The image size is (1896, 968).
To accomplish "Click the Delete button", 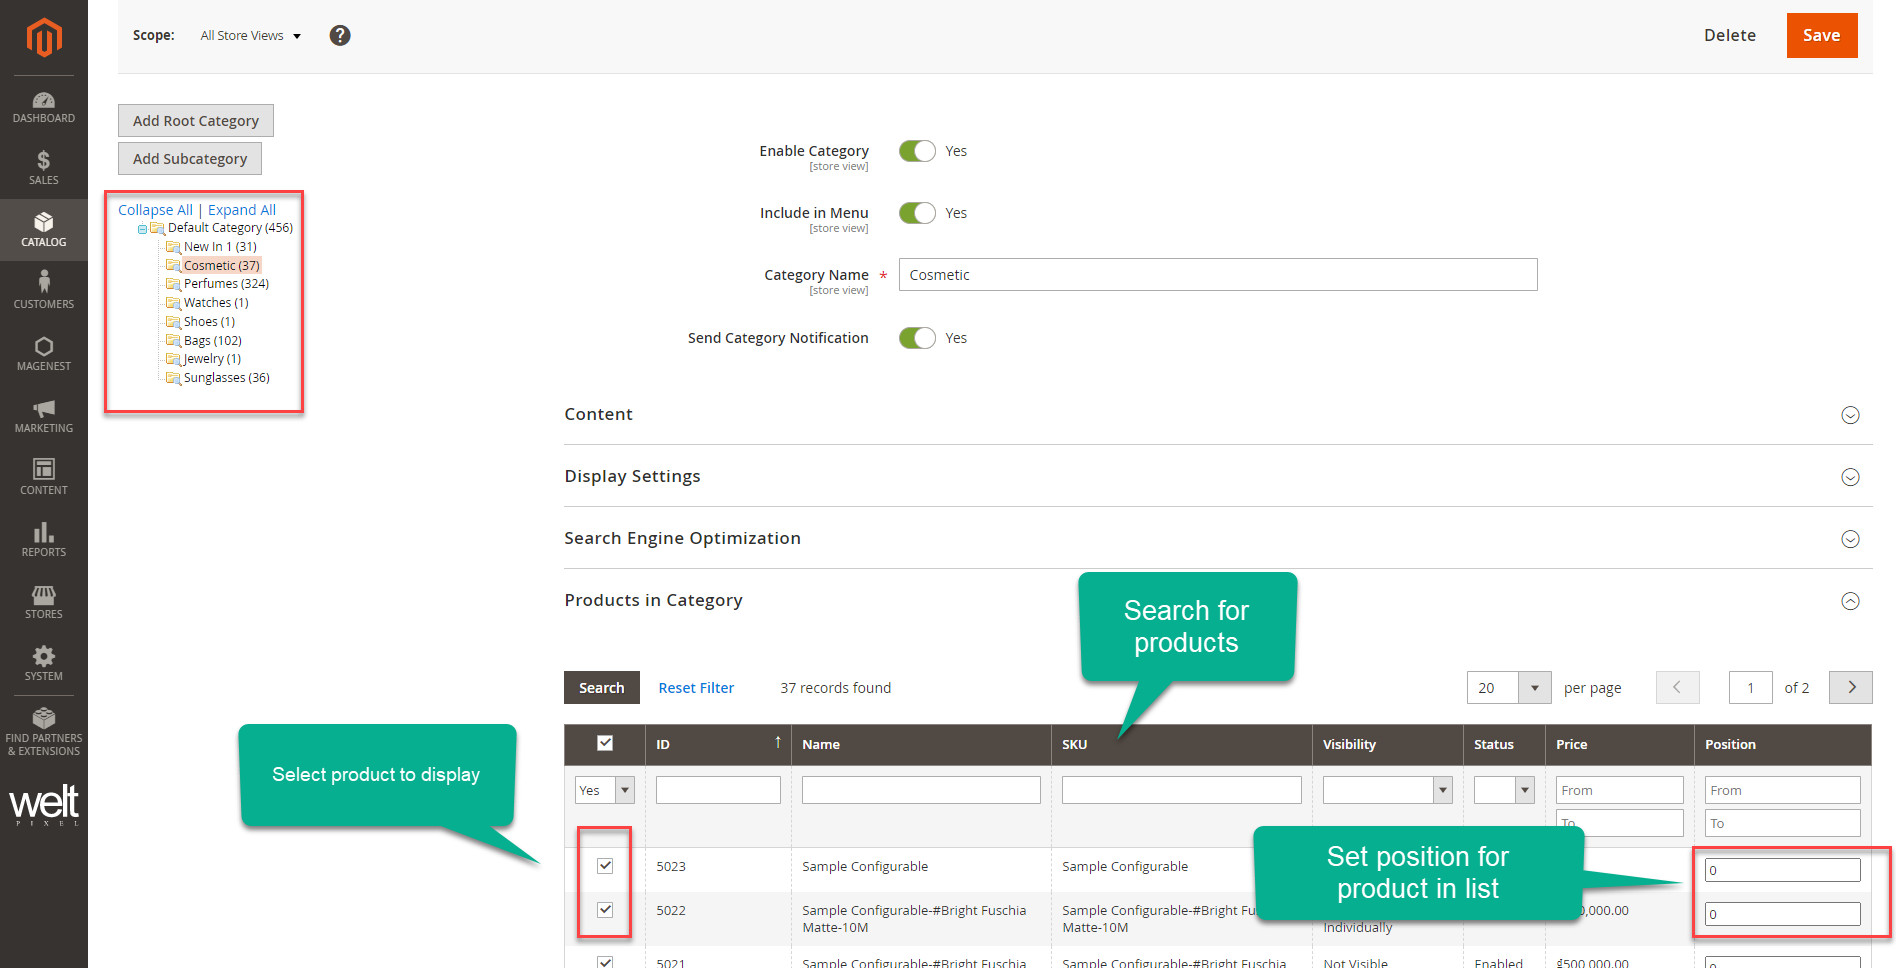I will coord(1730,35).
